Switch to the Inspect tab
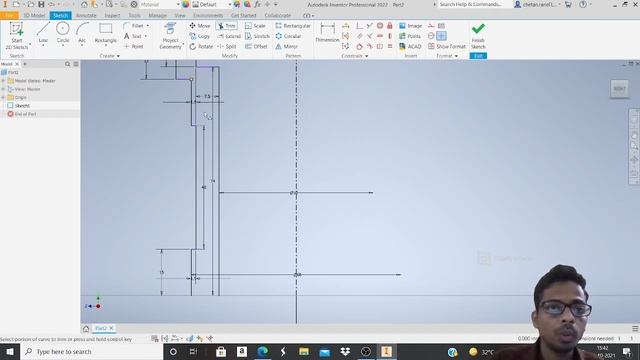 [112, 16]
